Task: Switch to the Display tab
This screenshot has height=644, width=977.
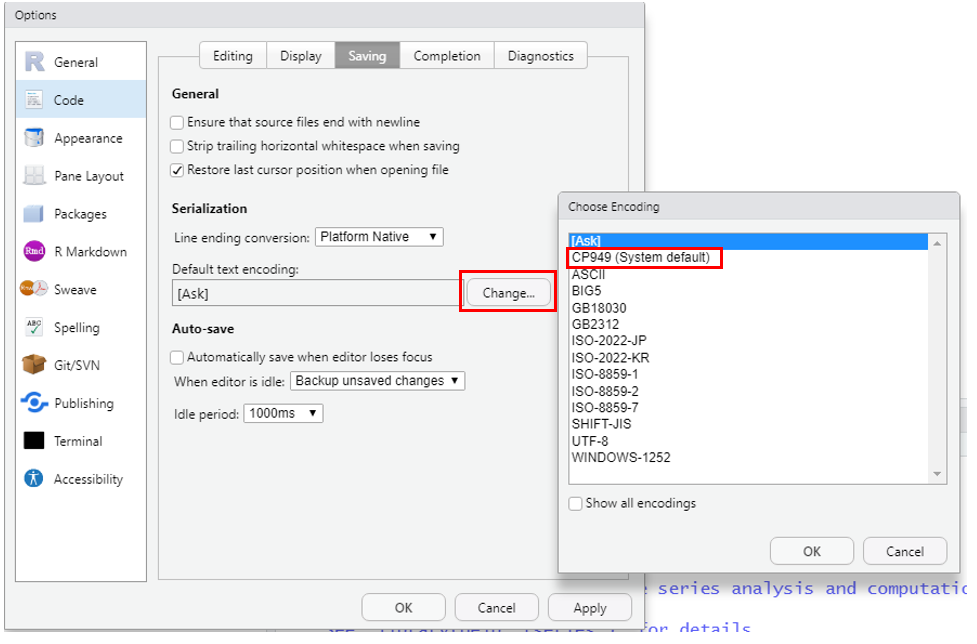Action: coord(301,56)
